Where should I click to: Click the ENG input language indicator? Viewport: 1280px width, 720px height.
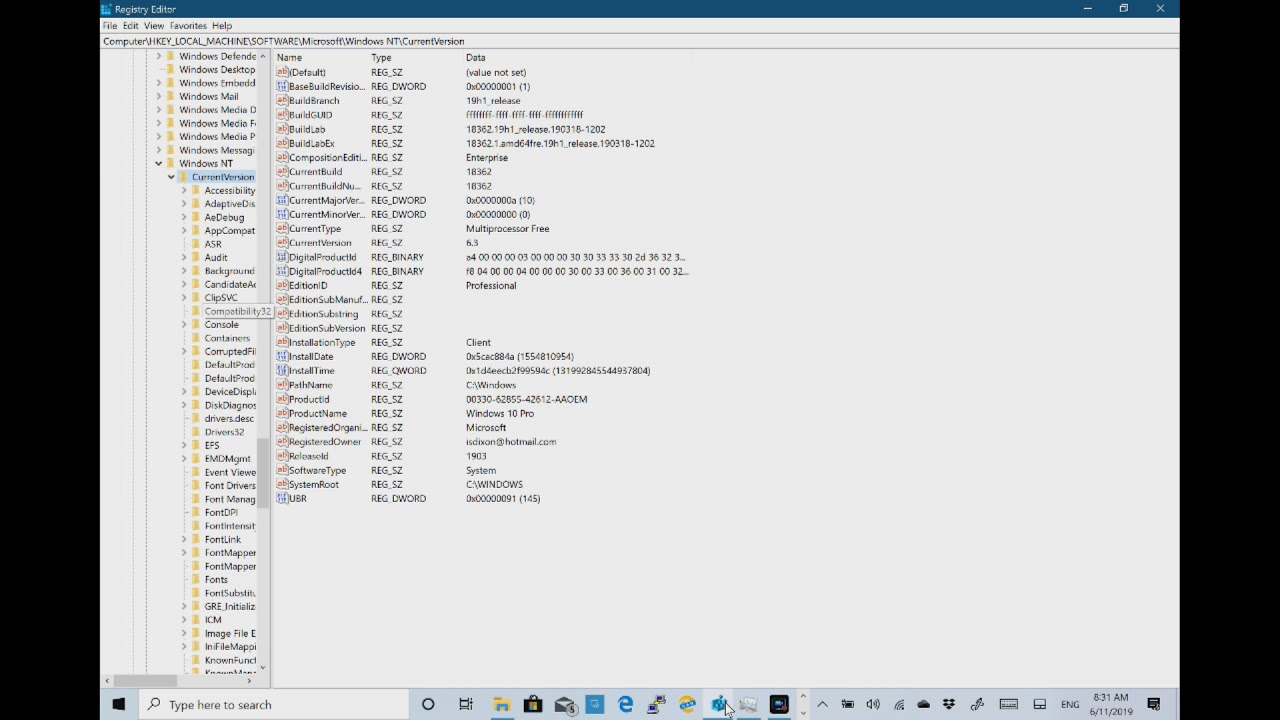(1070, 705)
